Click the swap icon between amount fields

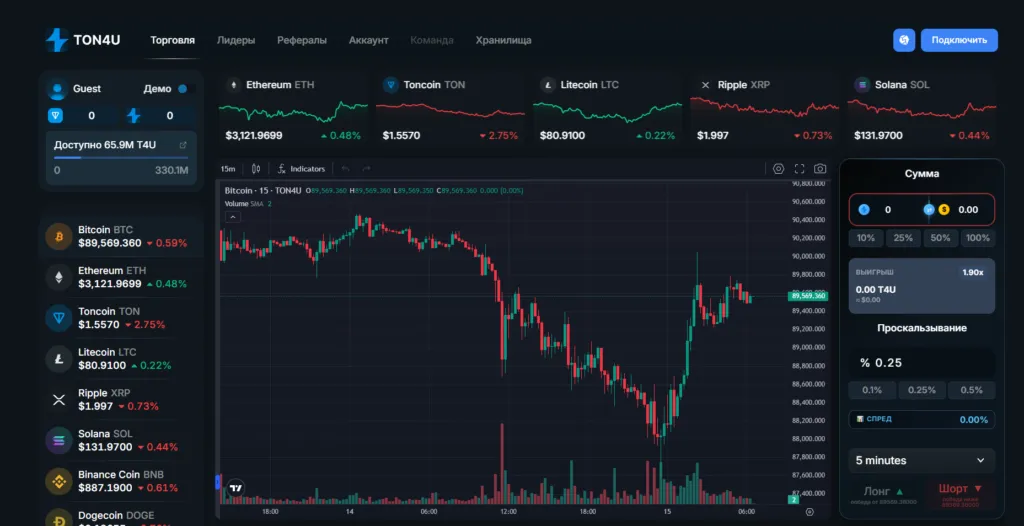point(929,210)
